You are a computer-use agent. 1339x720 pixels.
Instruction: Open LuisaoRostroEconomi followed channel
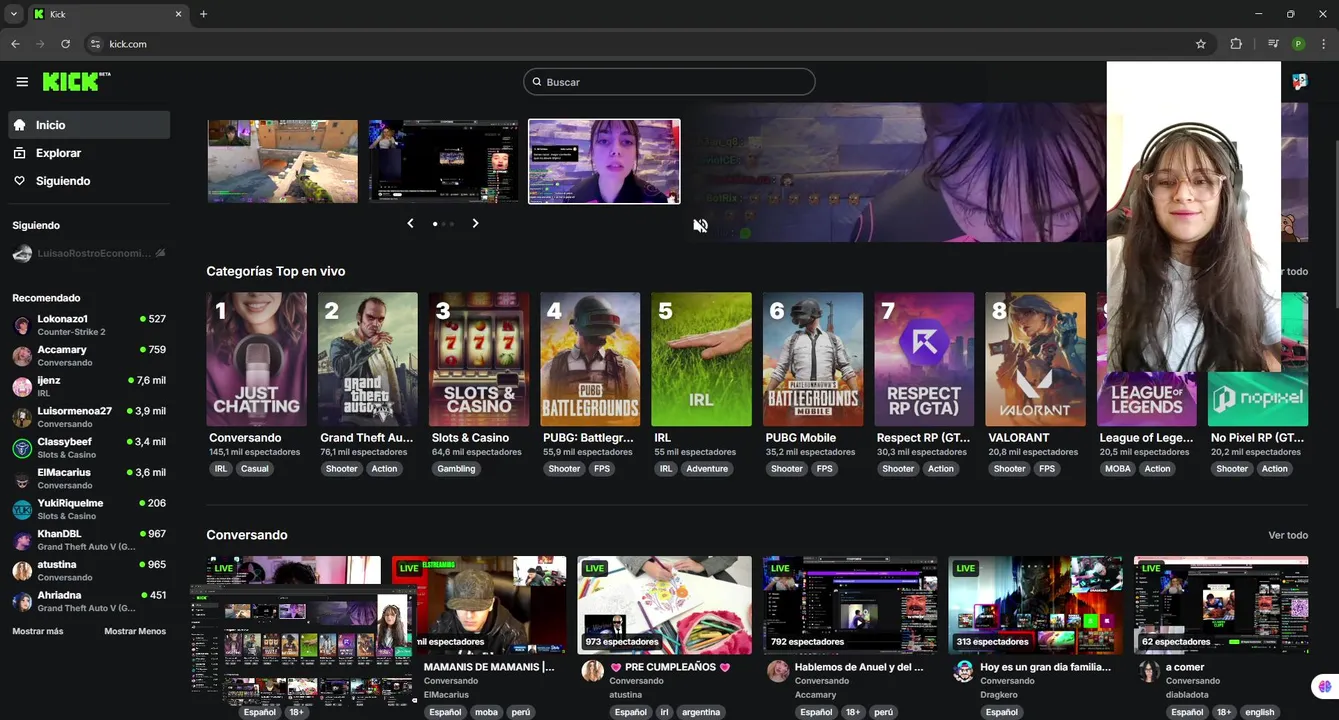(89, 254)
